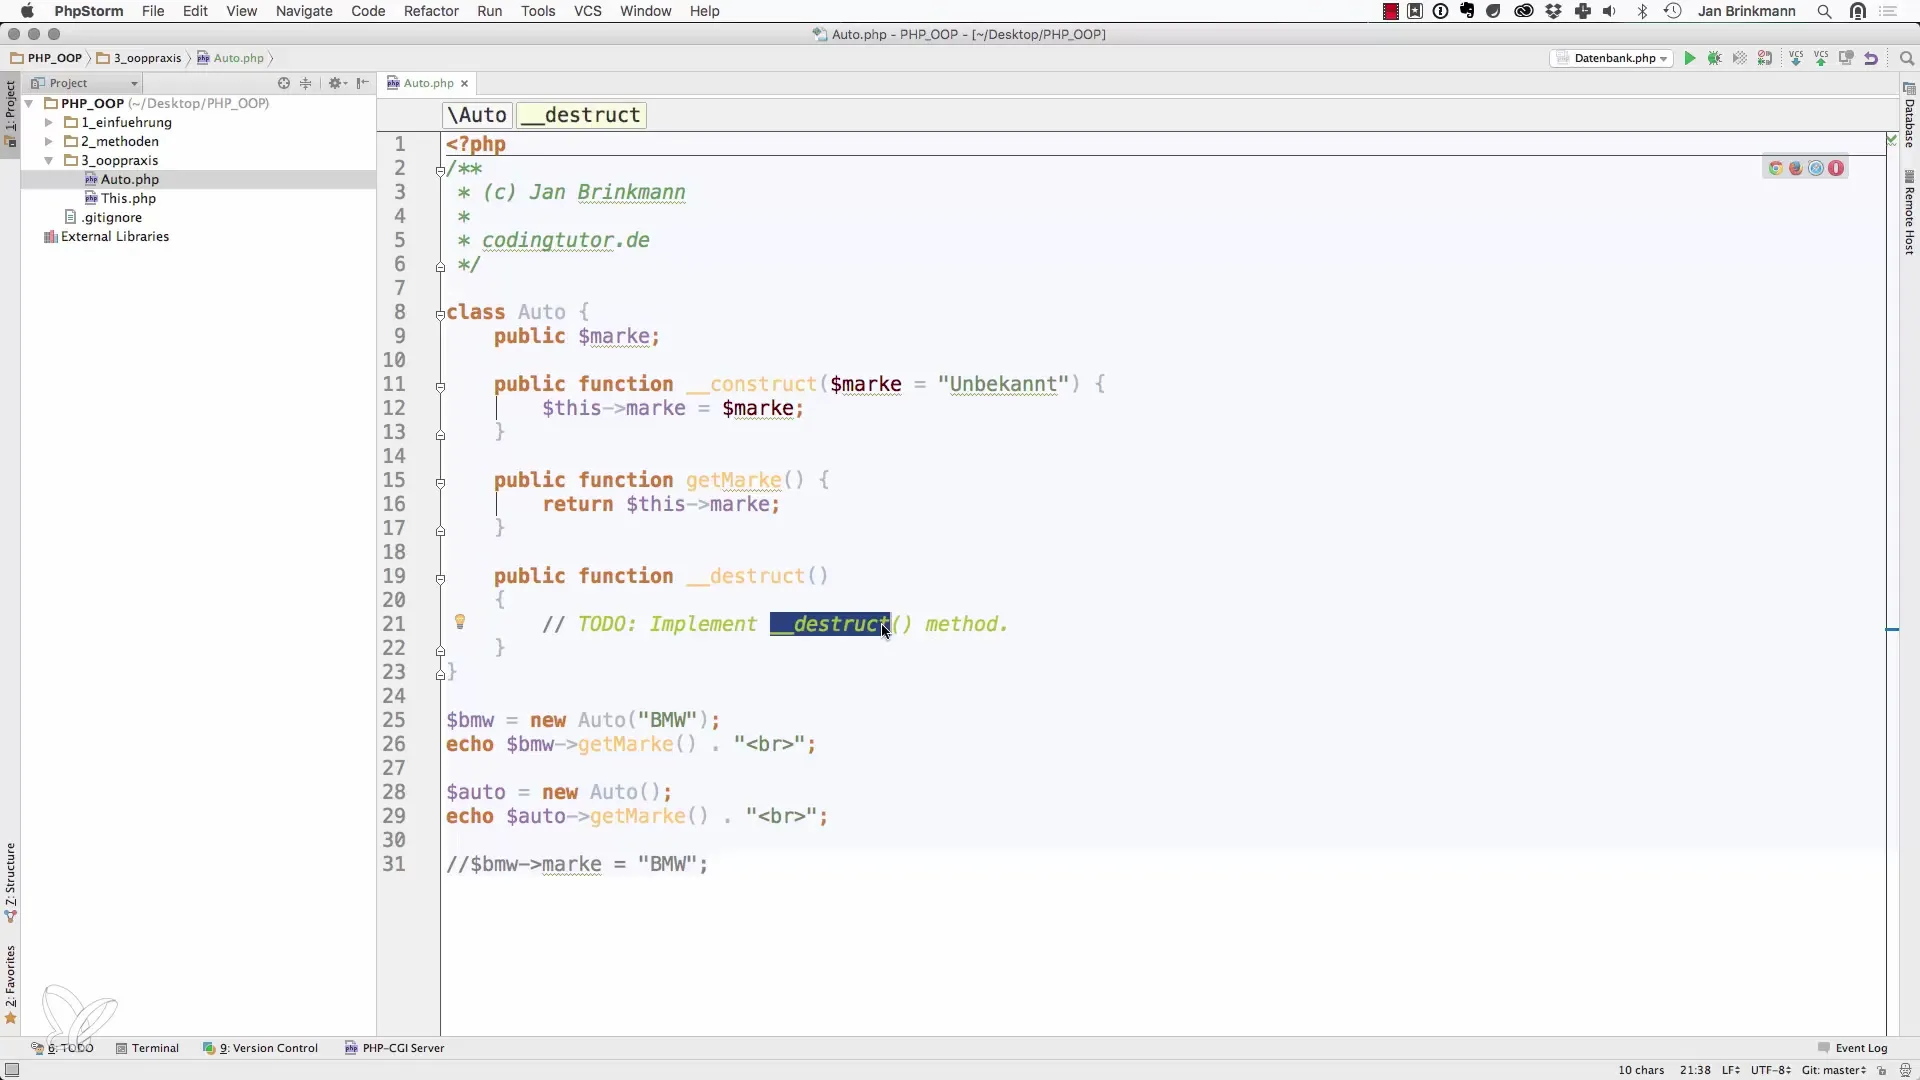This screenshot has width=1920, height=1080.
Task: Click the \Auto breadcrumb
Action: [477, 115]
